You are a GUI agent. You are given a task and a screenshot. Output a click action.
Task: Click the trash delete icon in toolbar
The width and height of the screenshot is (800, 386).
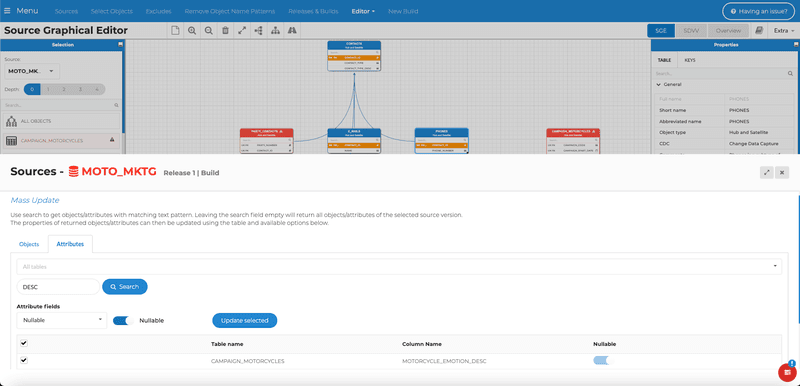(x=226, y=31)
